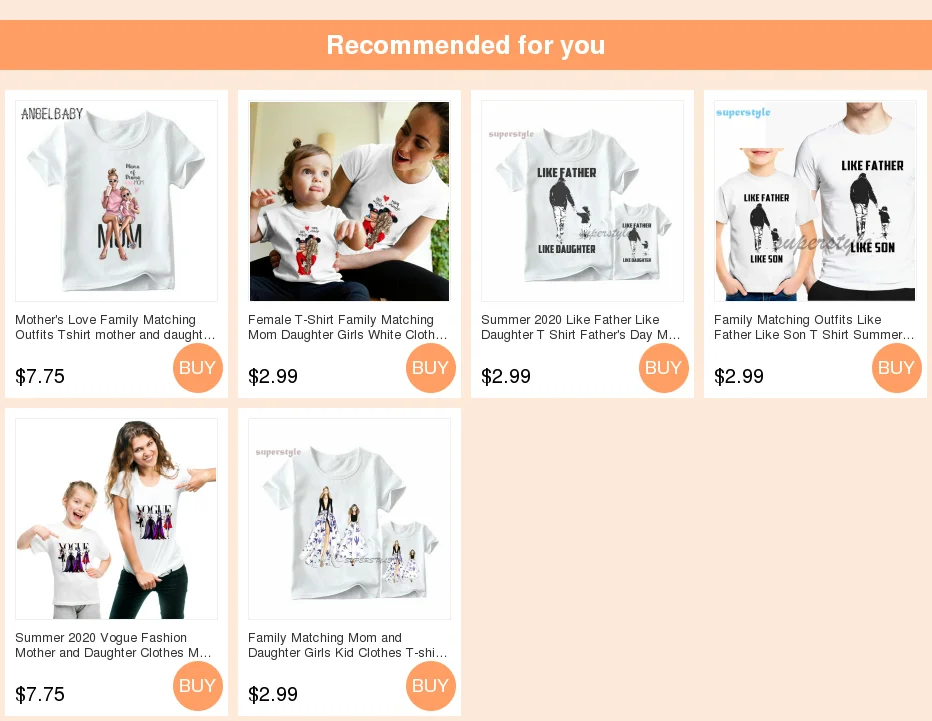Image resolution: width=932 pixels, height=721 pixels.
Task: Open Summer 2020 Vogue Fashion title link
Action: coord(114,646)
